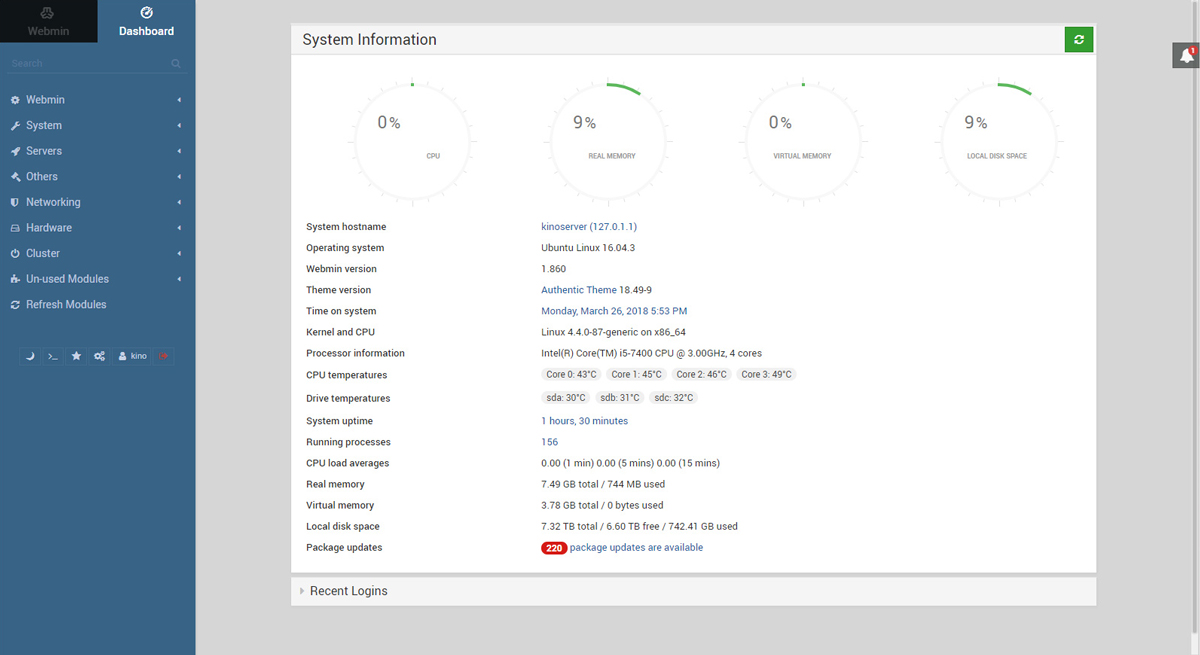Click the Core 2: 46°C temperature badge
This screenshot has width=1200, height=655.
coord(701,375)
